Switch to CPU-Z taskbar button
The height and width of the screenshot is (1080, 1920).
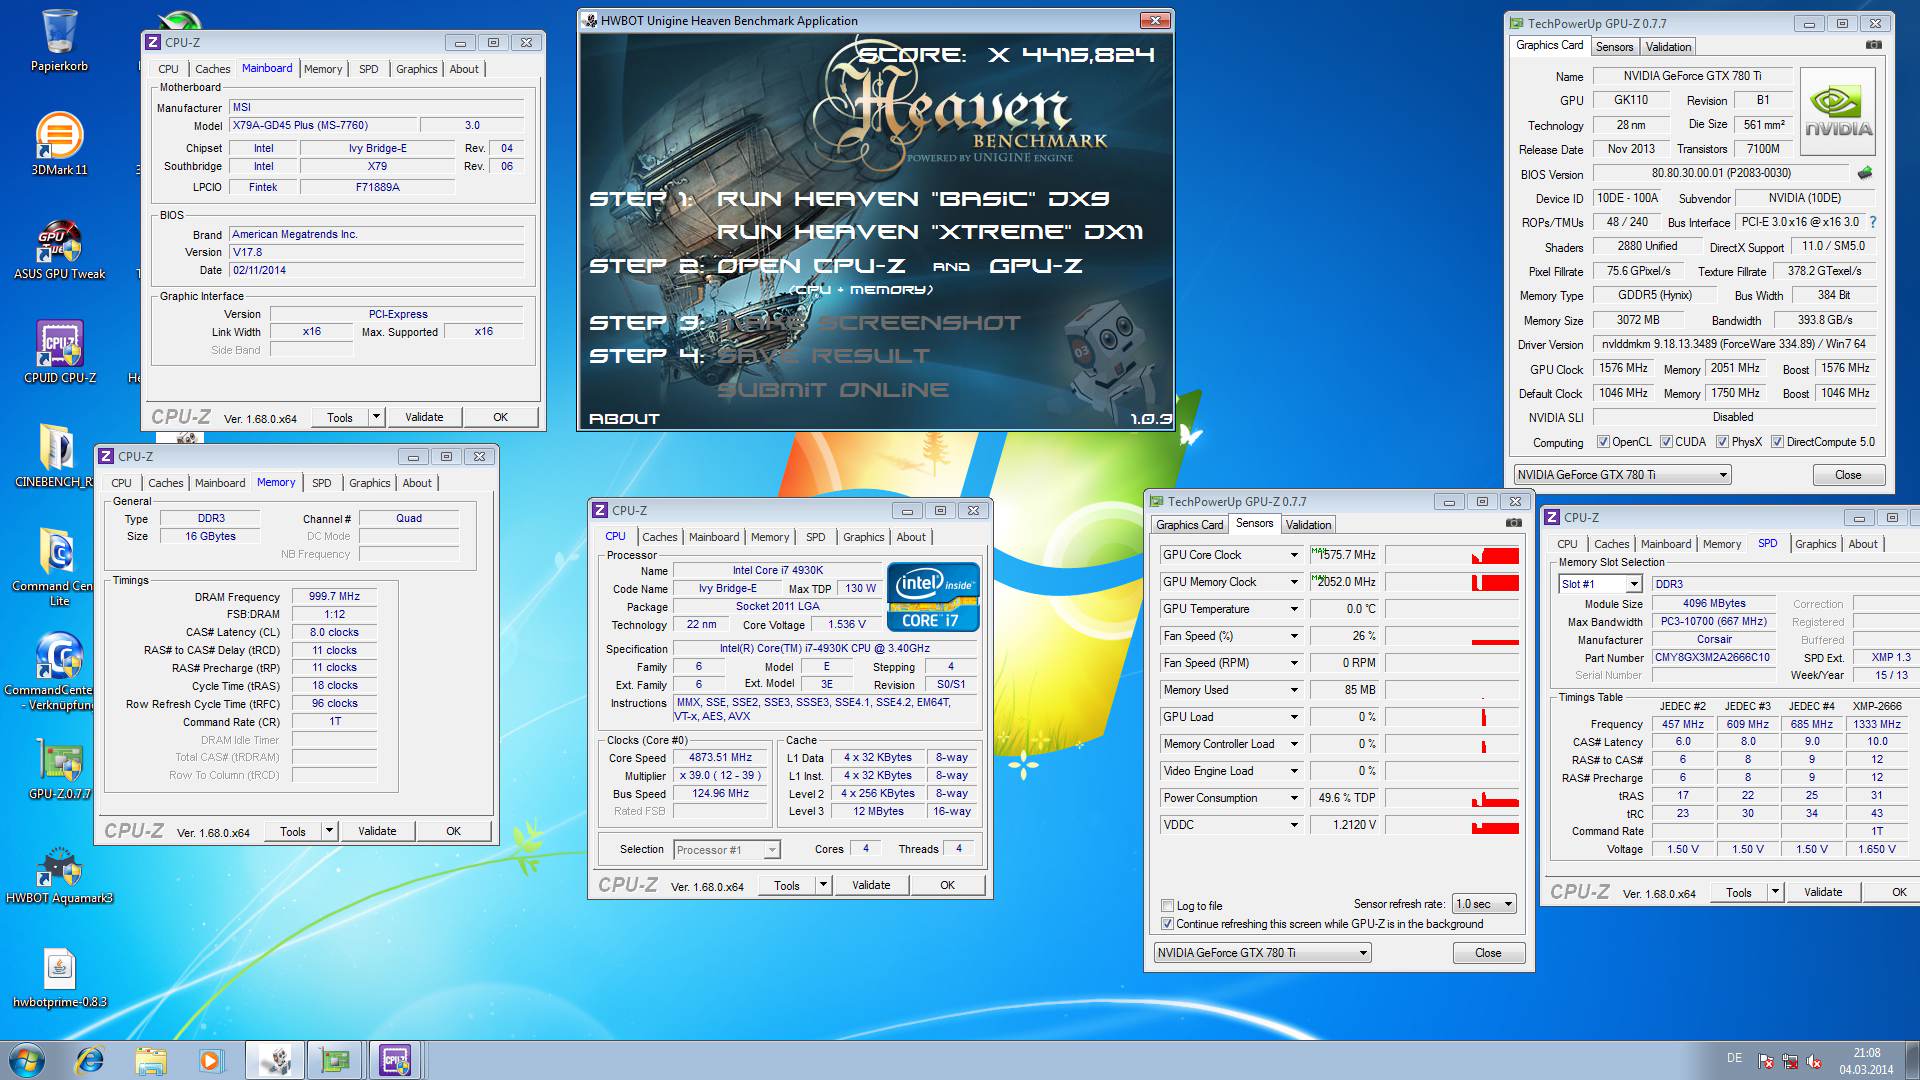coord(396,1060)
